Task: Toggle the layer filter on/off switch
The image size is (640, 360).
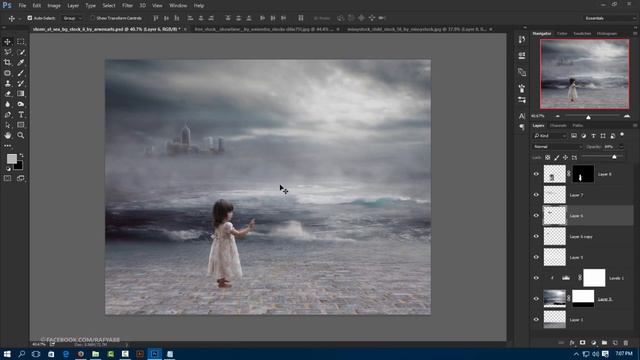Action: (x=622, y=135)
